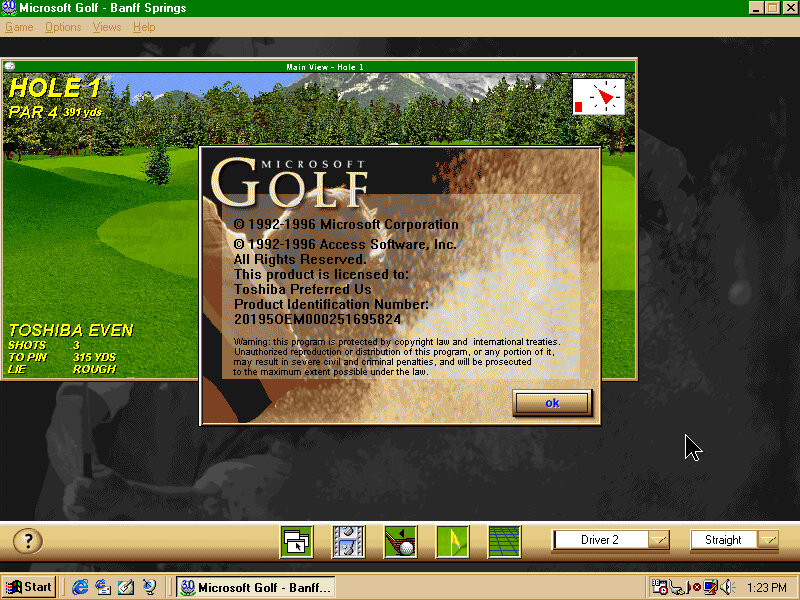Open the Game menu

click(19, 27)
